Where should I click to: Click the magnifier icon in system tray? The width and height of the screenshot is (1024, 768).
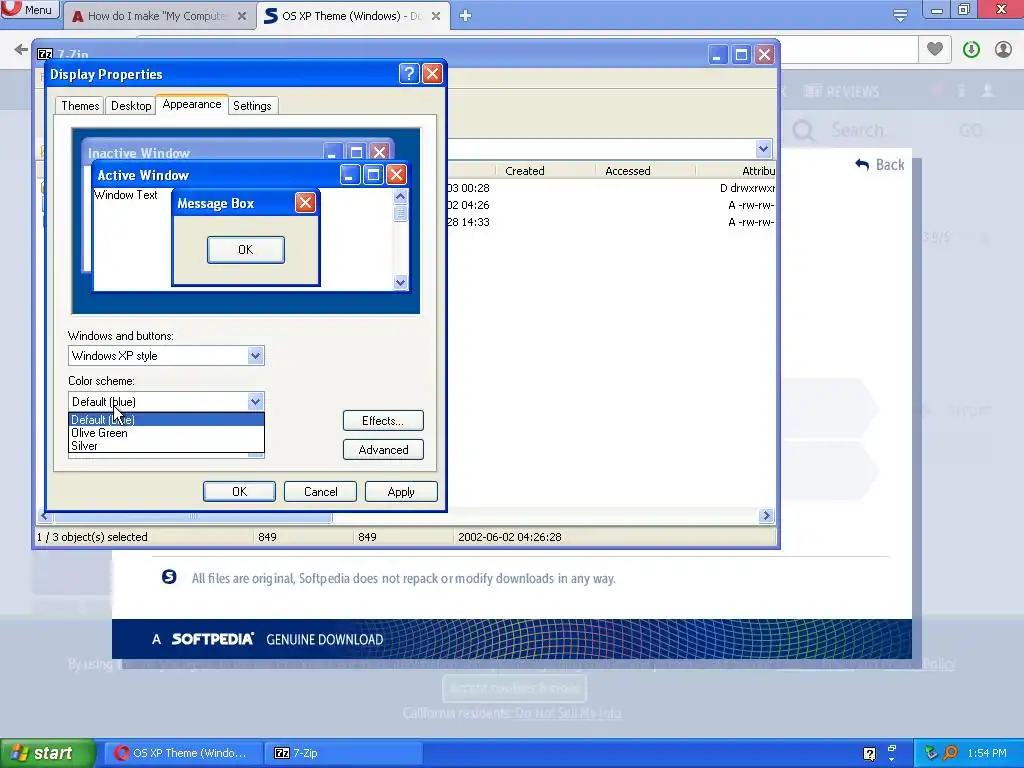pos(950,753)
